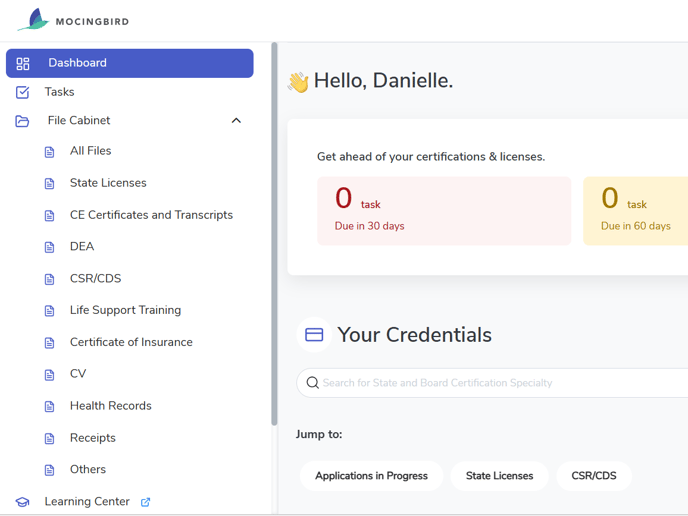The width and height of the screenshot is (688, 516).
Task: Click the 30 days due tasks card
Action: (x=444, y=211)
